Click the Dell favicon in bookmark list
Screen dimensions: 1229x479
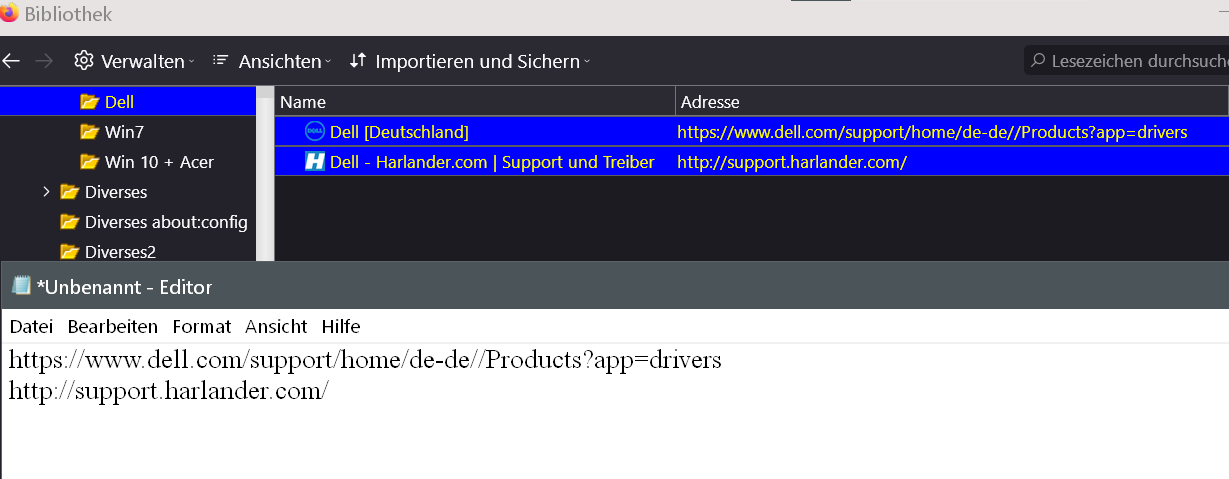click(x=314, y=132)
